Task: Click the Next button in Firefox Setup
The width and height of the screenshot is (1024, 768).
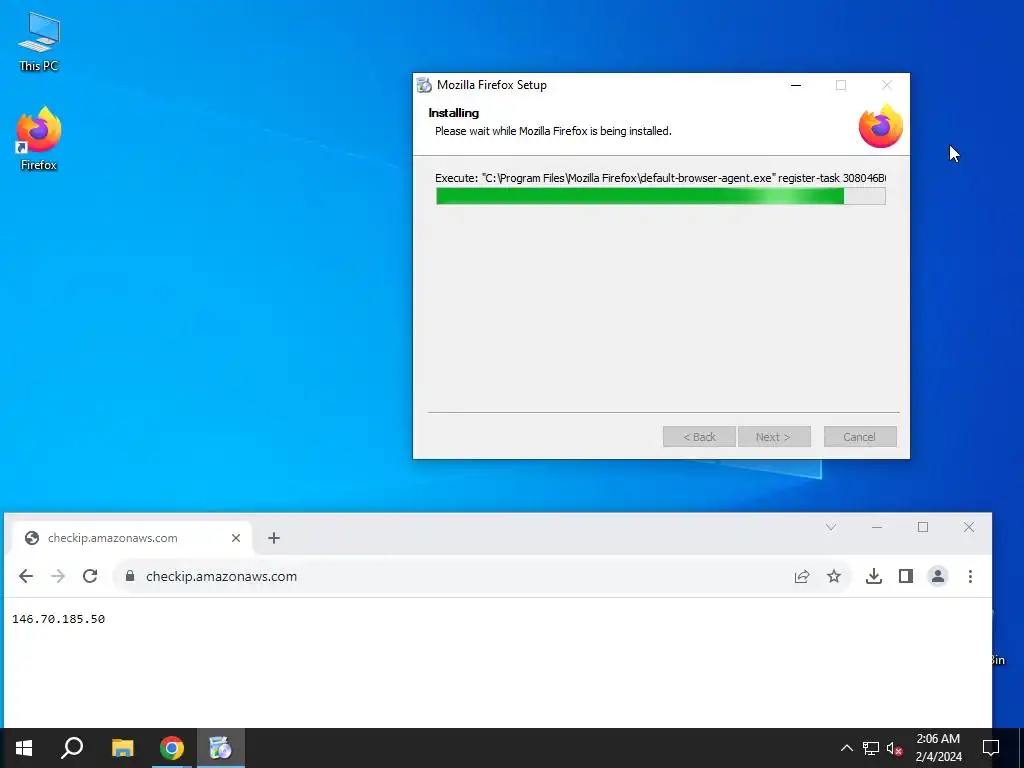Action: pyautogui.click(x=774, y=437)
